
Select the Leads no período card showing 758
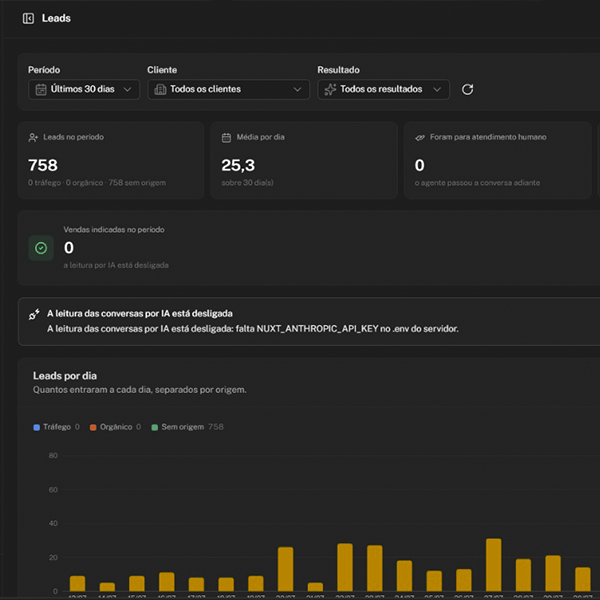click(x=111, y=160)
